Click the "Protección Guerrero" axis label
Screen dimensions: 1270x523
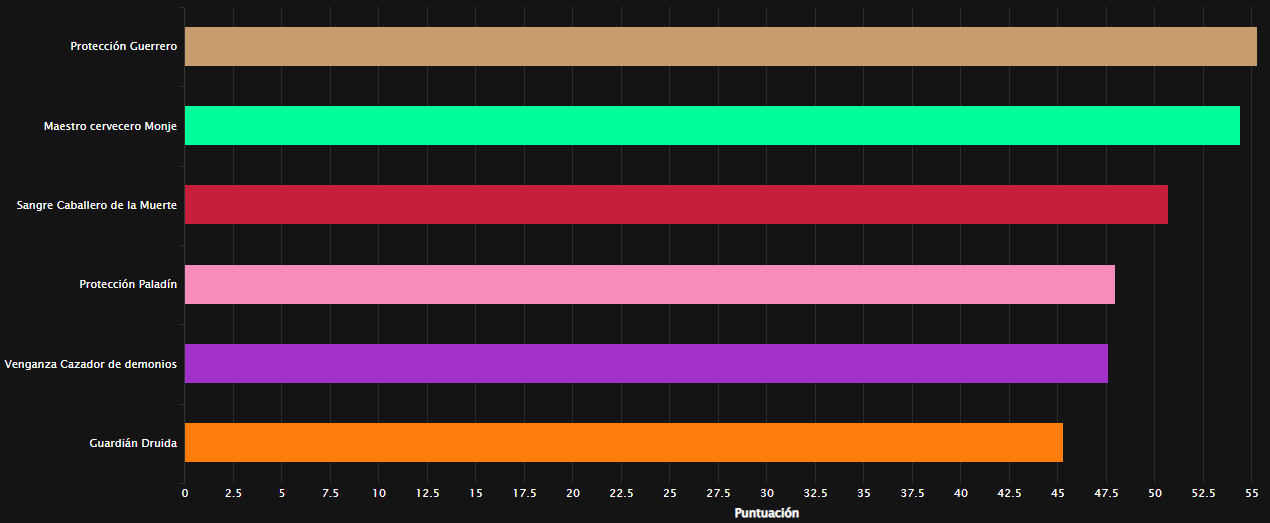(x=123, y=47)
